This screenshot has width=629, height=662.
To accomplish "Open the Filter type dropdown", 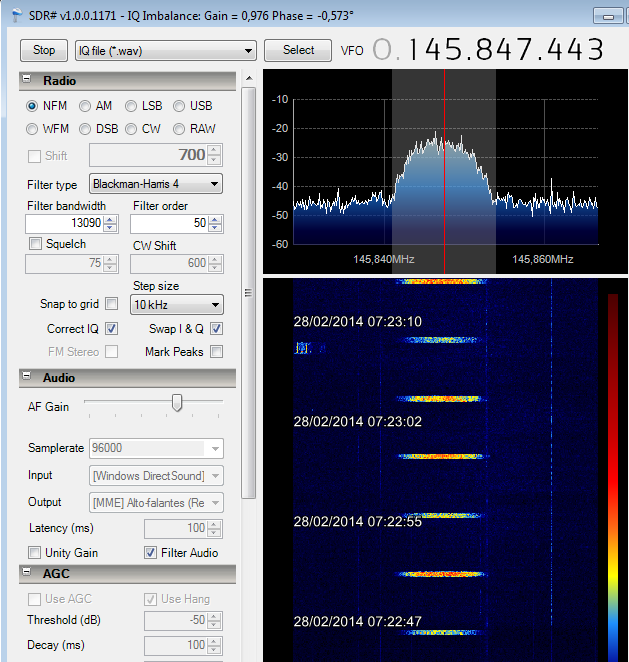I will 156,184.
